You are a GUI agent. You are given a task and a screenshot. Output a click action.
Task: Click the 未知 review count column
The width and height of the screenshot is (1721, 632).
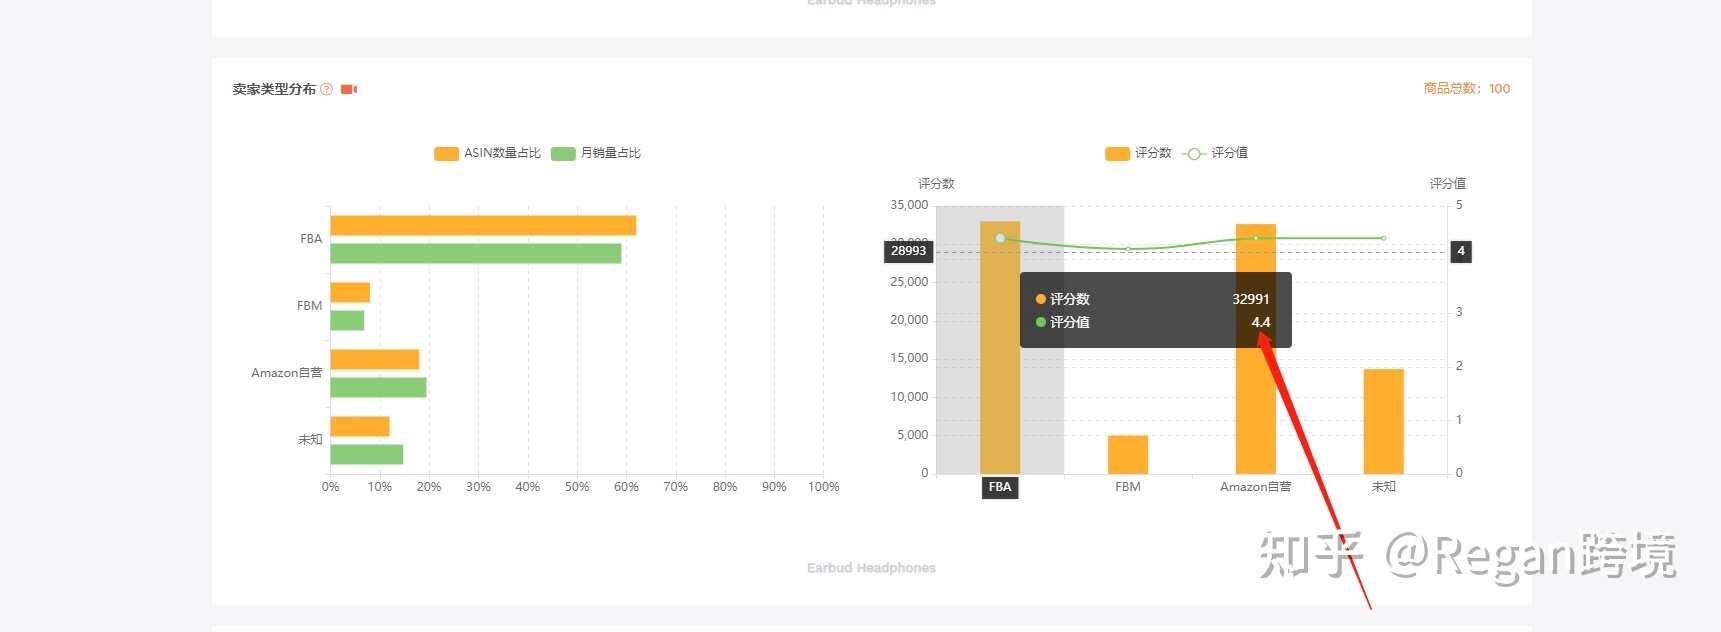pyautogui.click(x=1384, y=421)
